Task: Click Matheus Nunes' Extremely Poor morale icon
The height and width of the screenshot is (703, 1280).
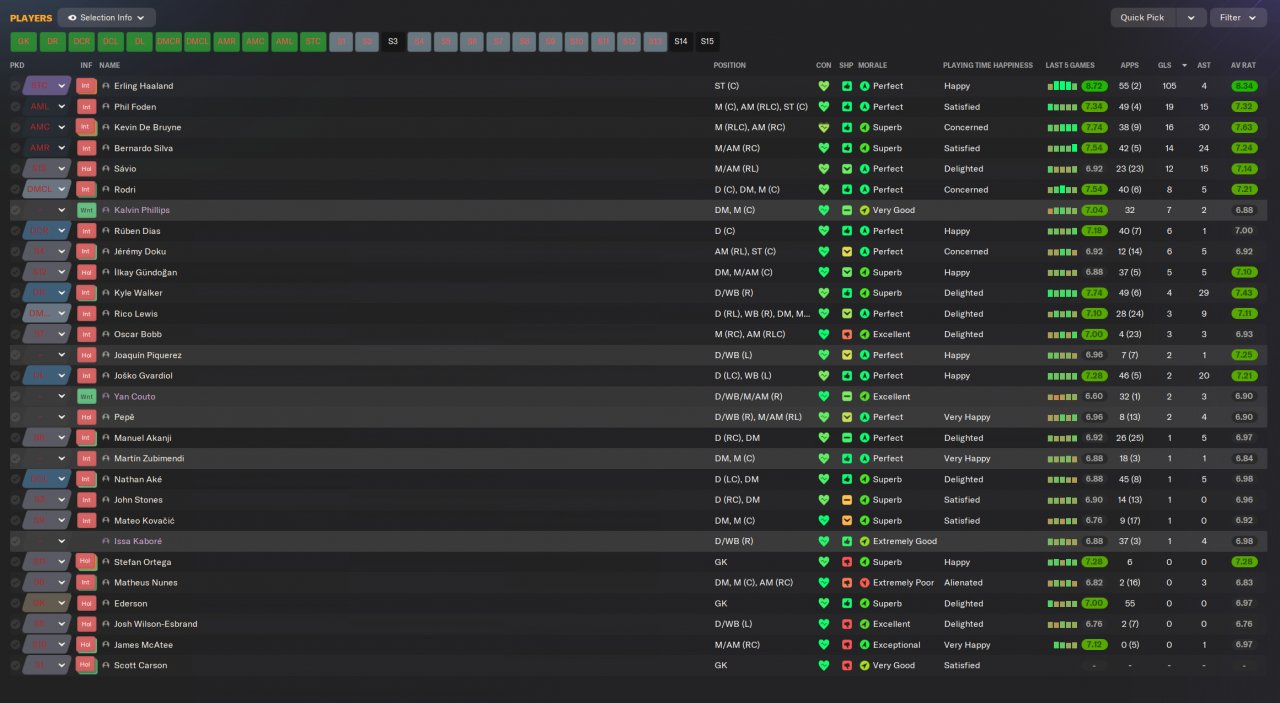Action: click(x=865, y=582)
